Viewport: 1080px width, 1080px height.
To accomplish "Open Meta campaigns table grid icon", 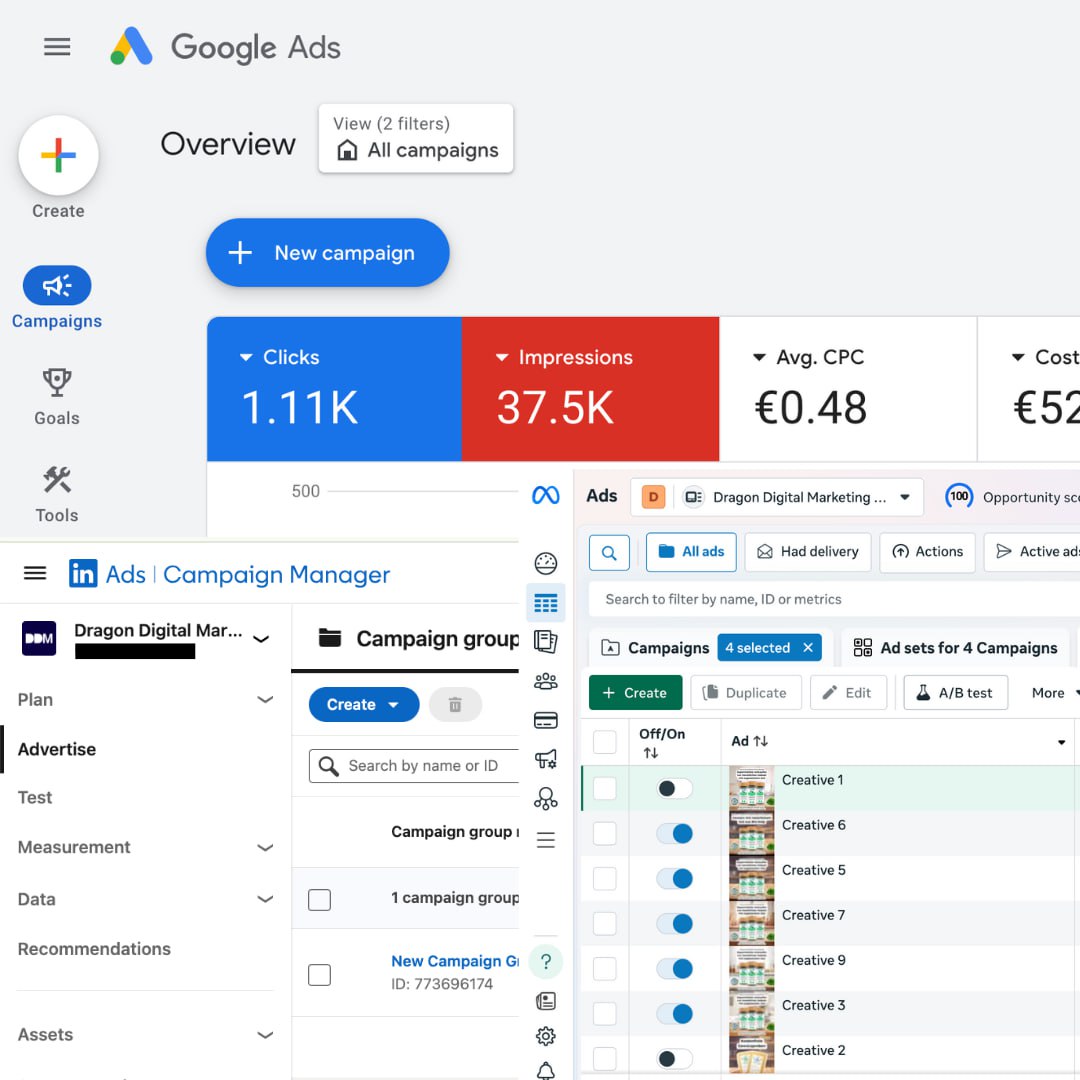I will click(546, 603).
